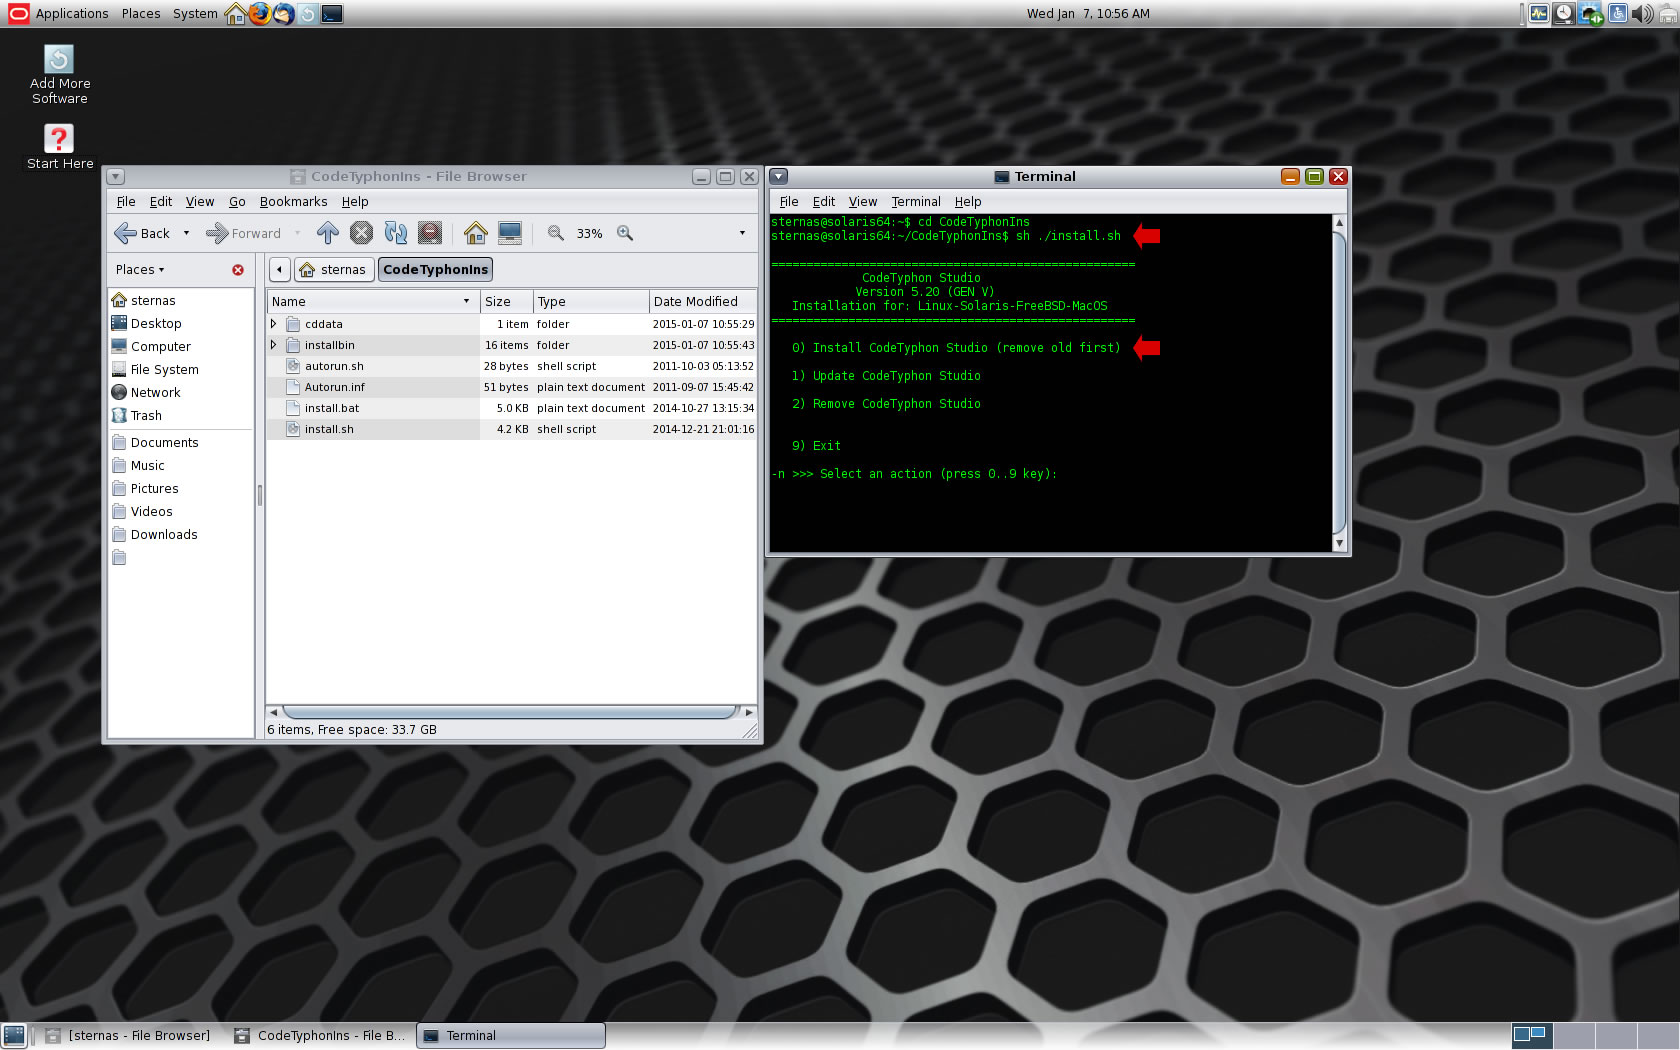Click the Network icon in Places sidebar
Viewport: 1680px width, 1050px height.
(x=119, y=392)
